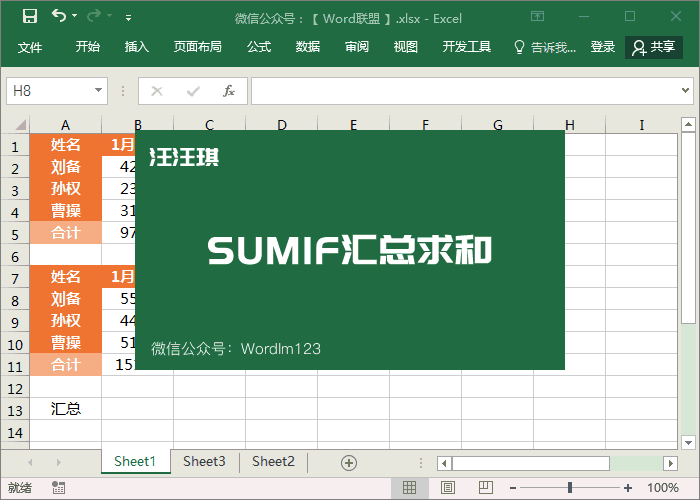Click the Undo arrow icon
Image resolution: width=700 pixels, height=500 pixels.
tap(59, 16)
